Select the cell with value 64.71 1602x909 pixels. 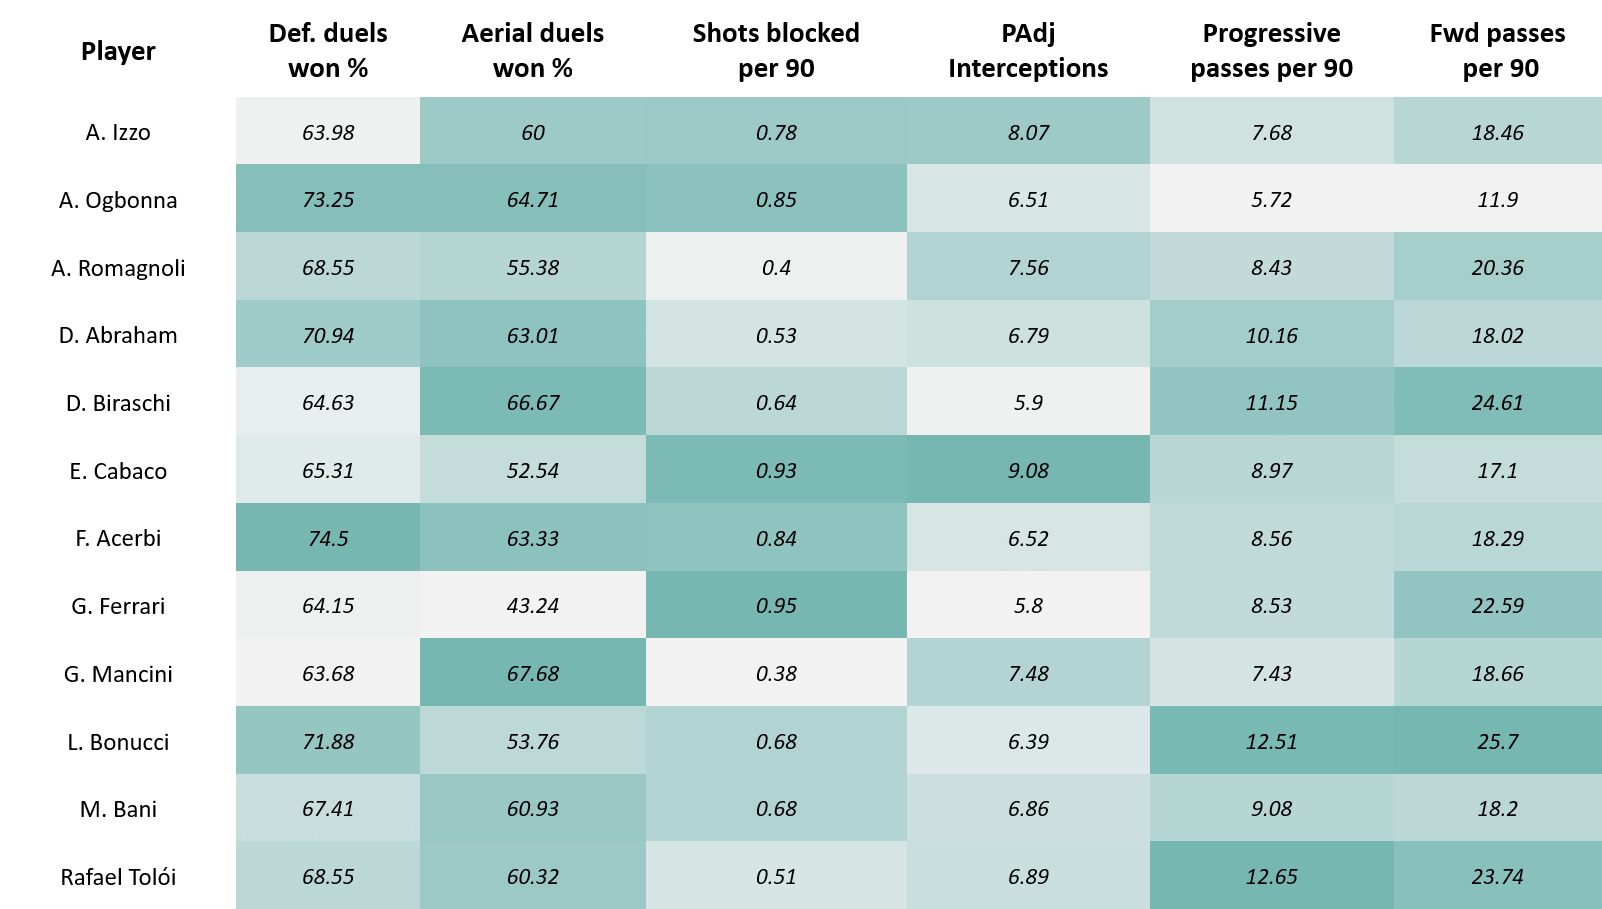pos(532,199)
